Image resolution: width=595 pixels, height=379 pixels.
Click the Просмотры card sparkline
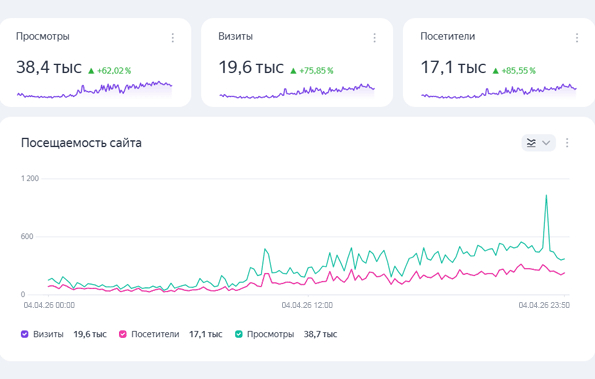[94, 90]
